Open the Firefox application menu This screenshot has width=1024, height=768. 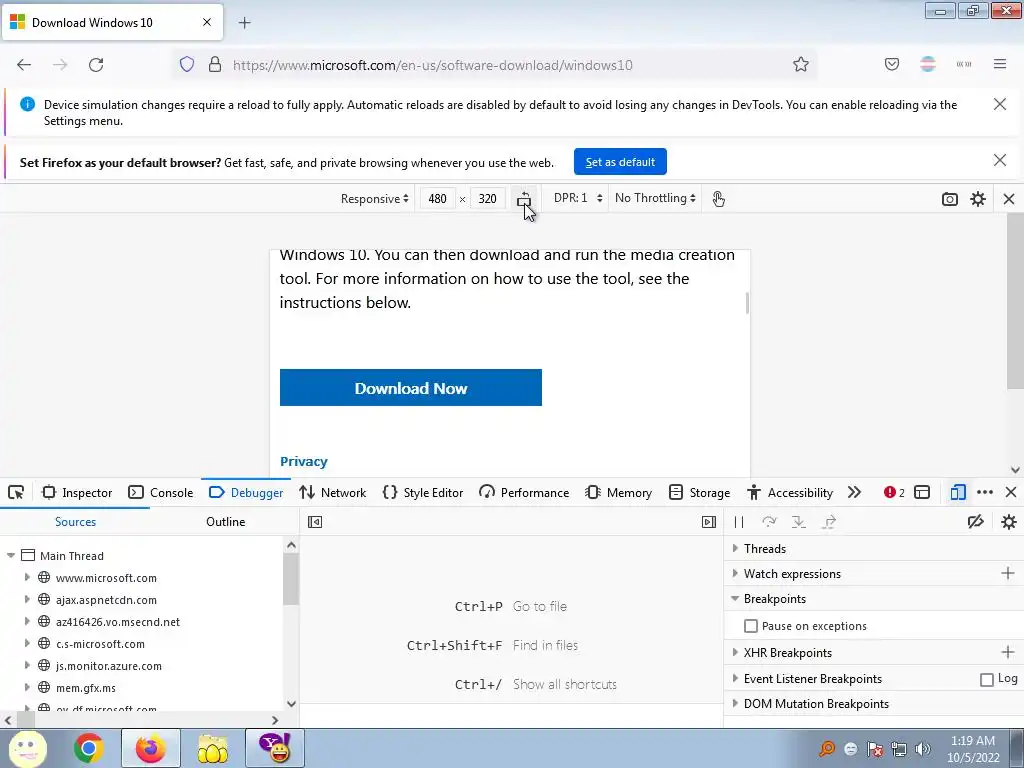click(999, 65)
